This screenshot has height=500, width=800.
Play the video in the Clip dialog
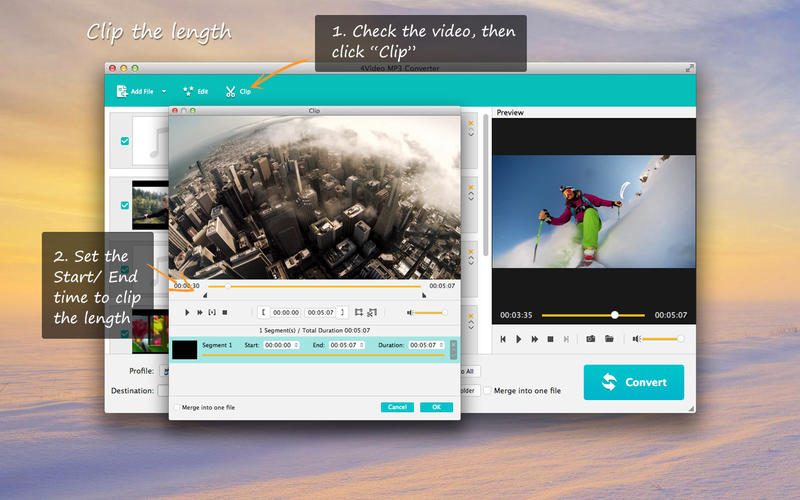(x=187, y=312)
